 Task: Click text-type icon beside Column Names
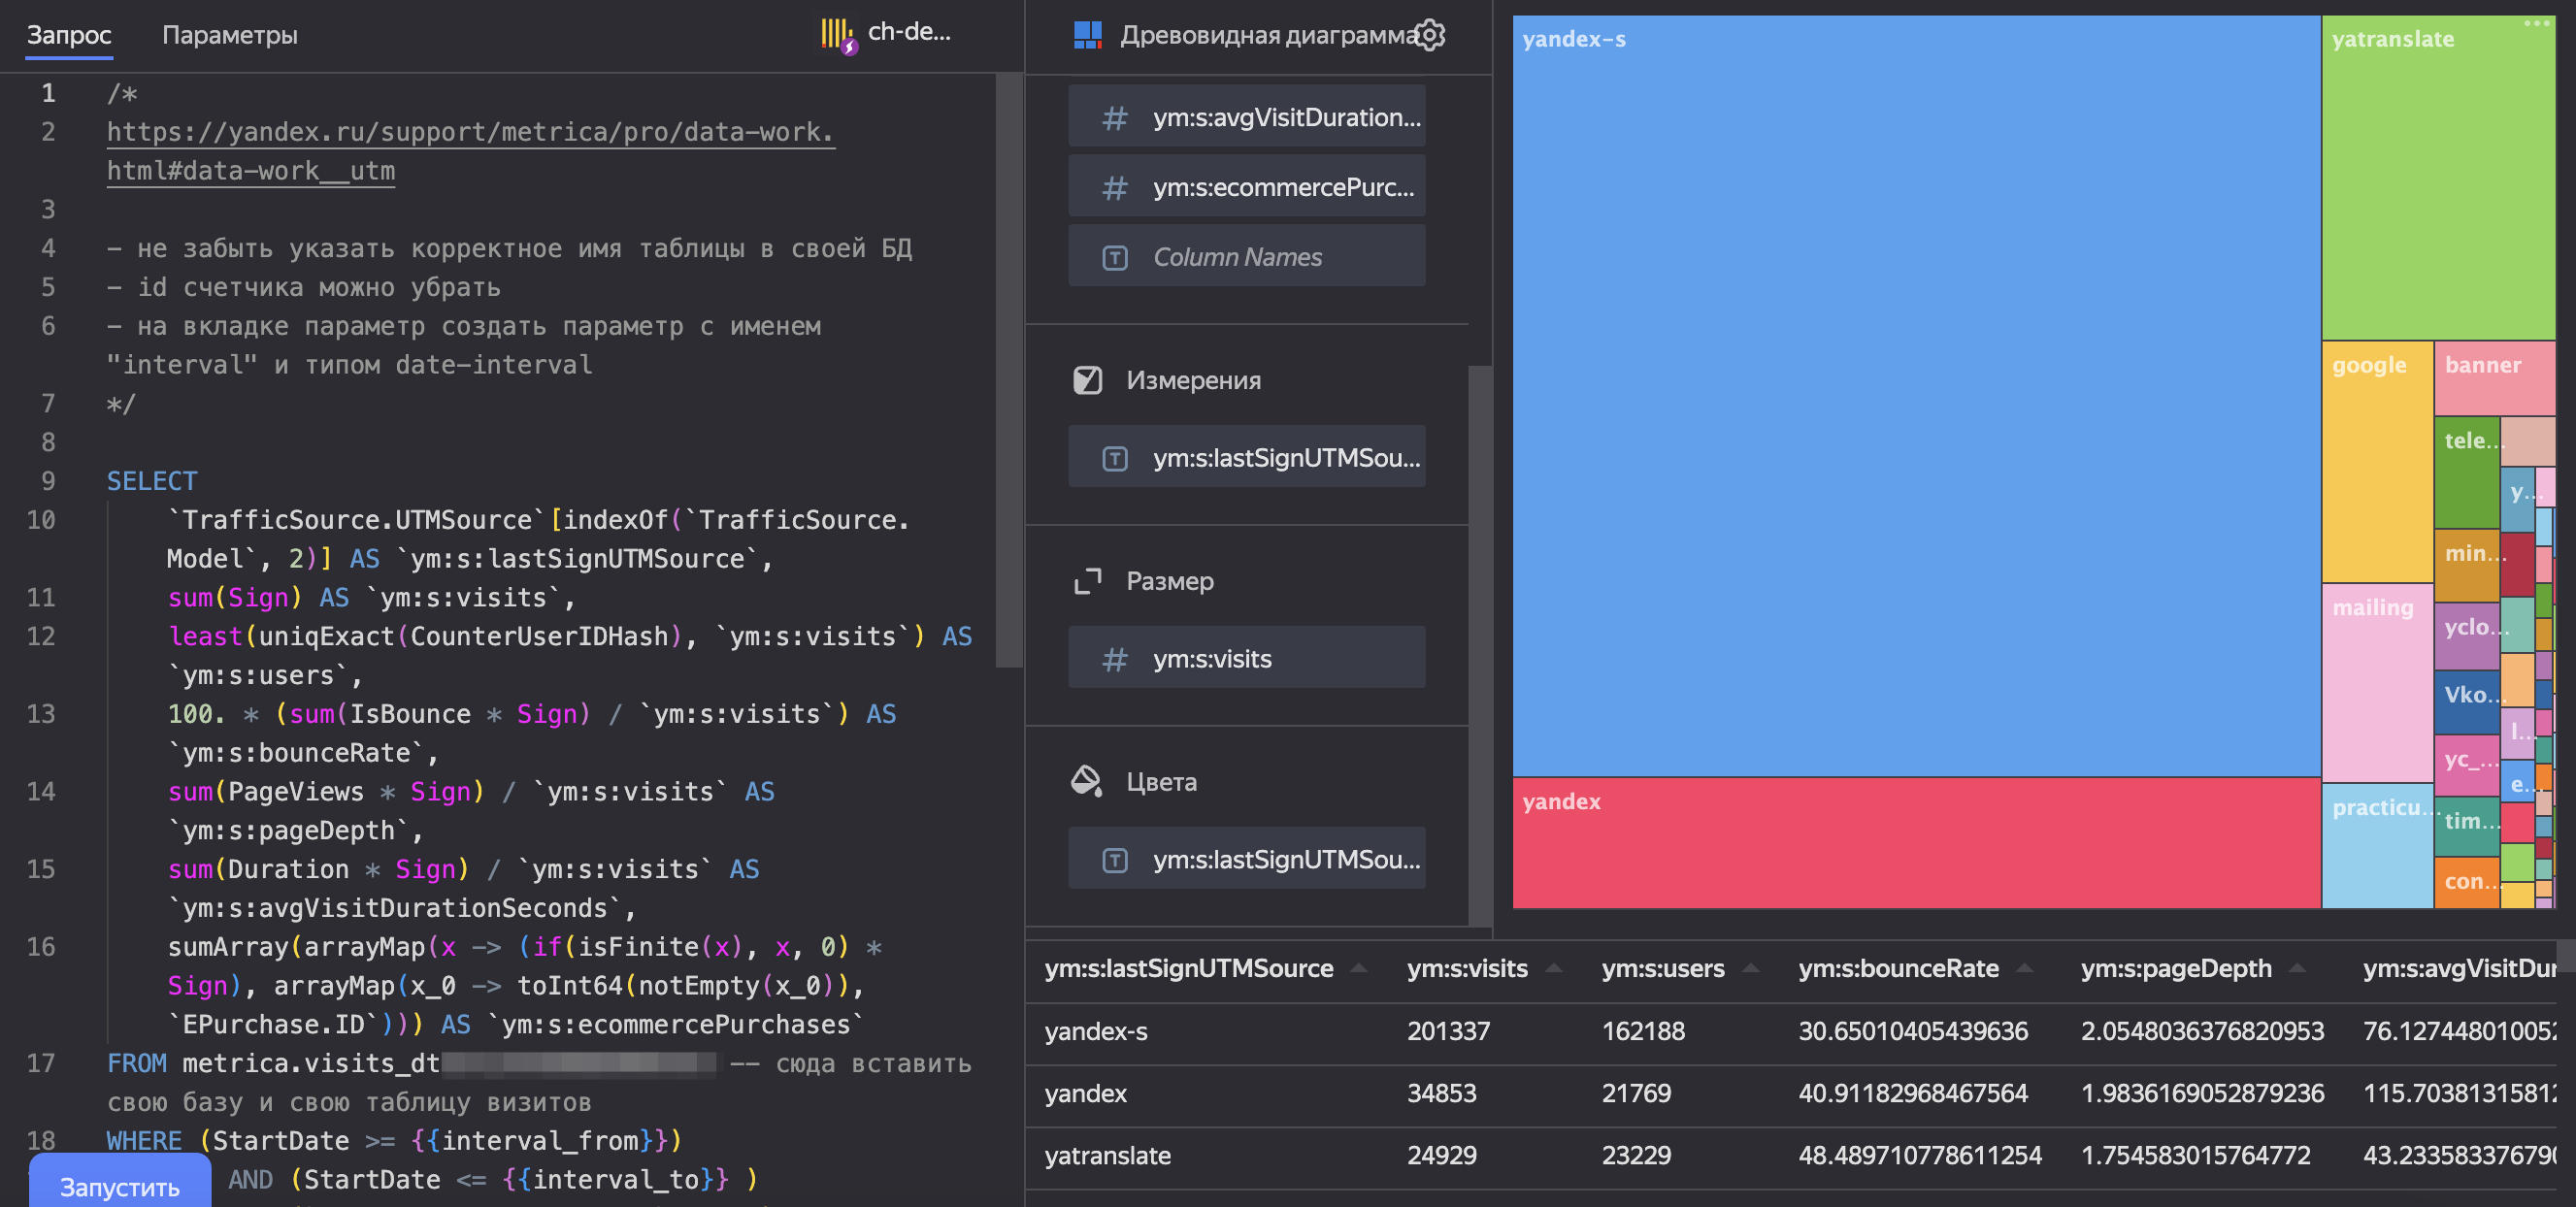coord(1114,258)
